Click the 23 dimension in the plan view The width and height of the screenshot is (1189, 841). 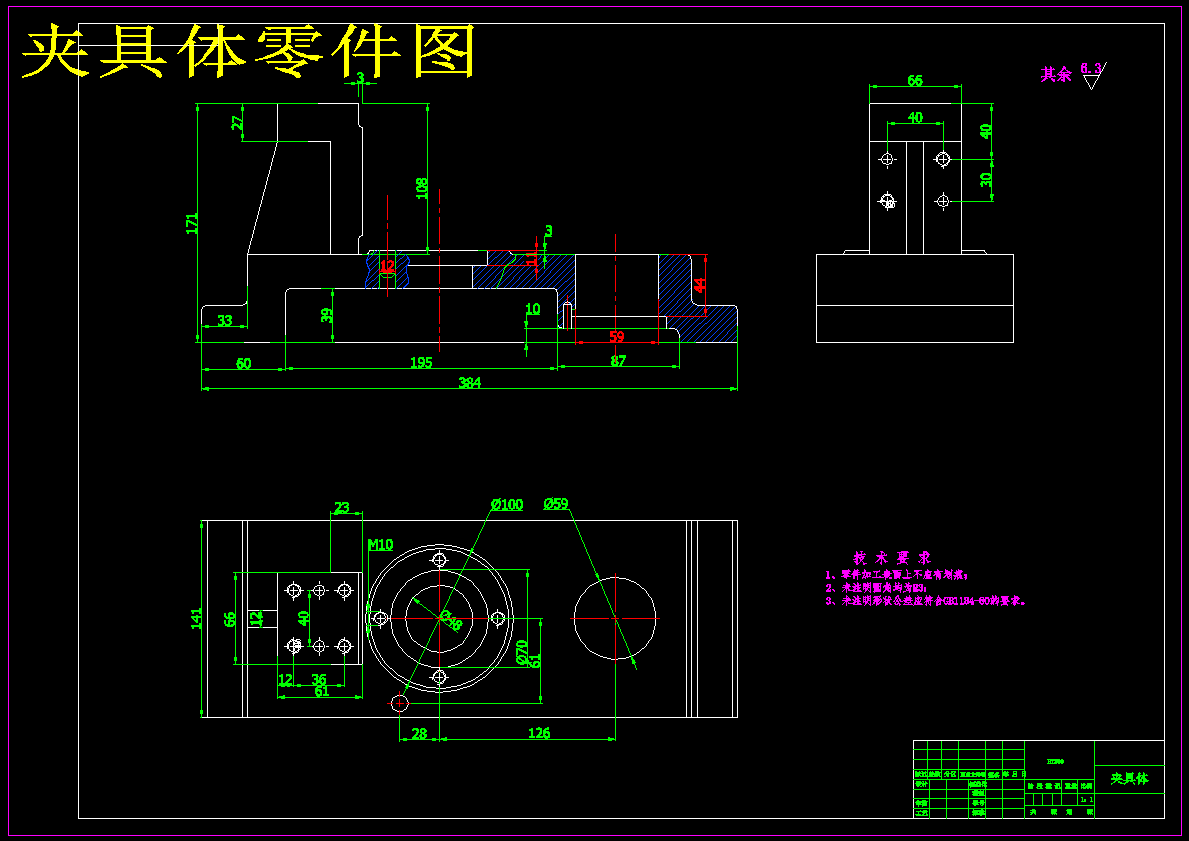pos(341,508)
